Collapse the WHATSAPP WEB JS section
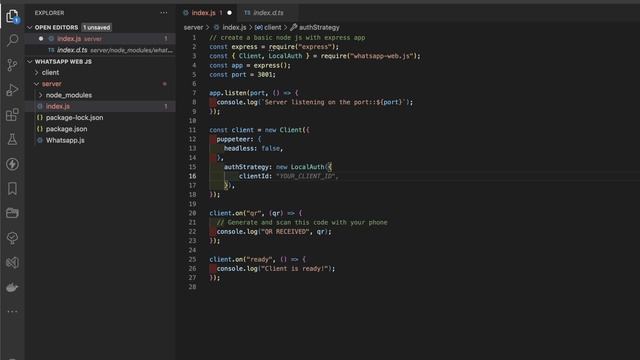Image resolution: width=640 pixels, height=360 pixels. click(x=30, y=62)
